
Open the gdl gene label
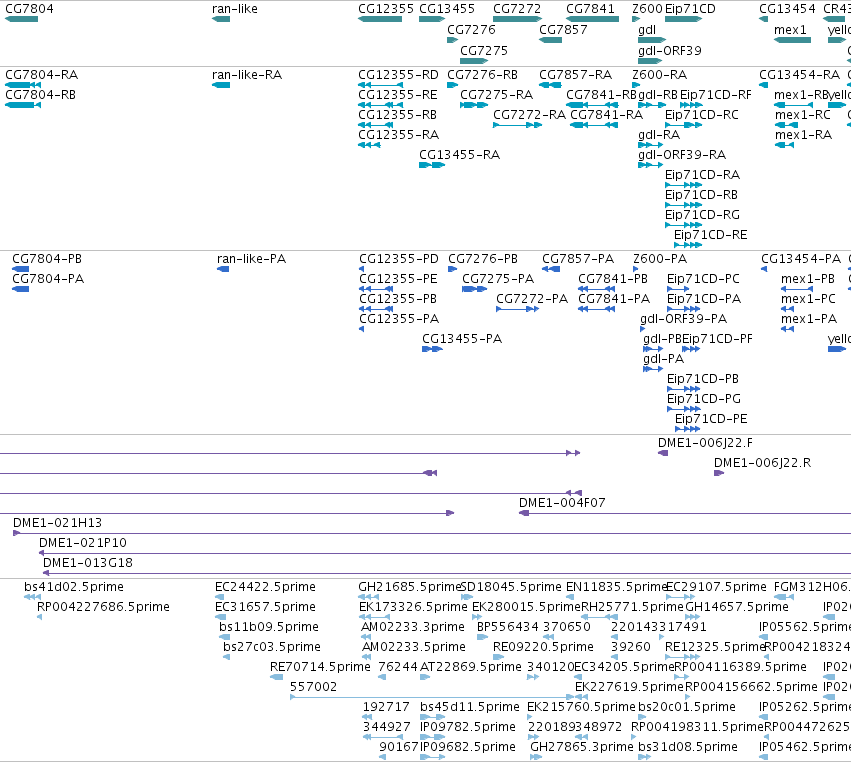[x=647, y=30]
